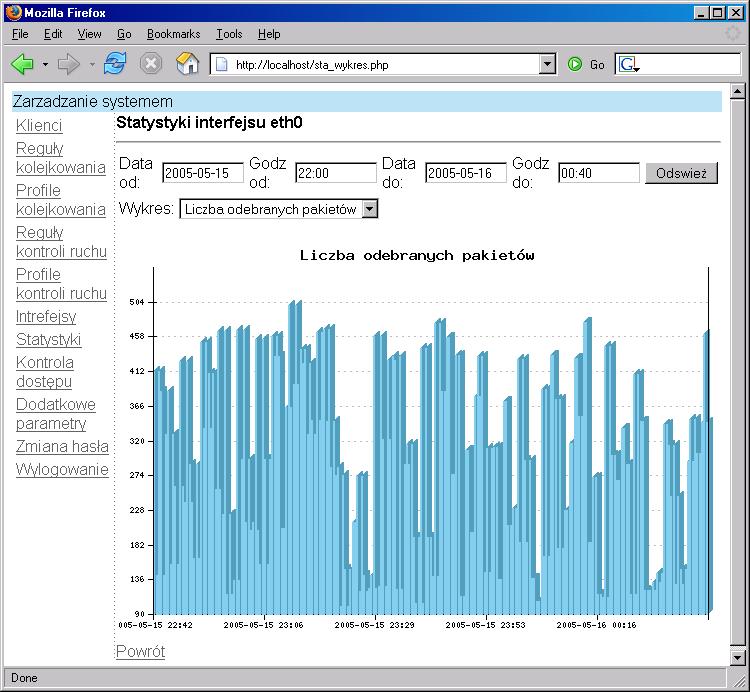
Task: Open the Reguły kontroli ruchu link
Action: tap(61, 242)
